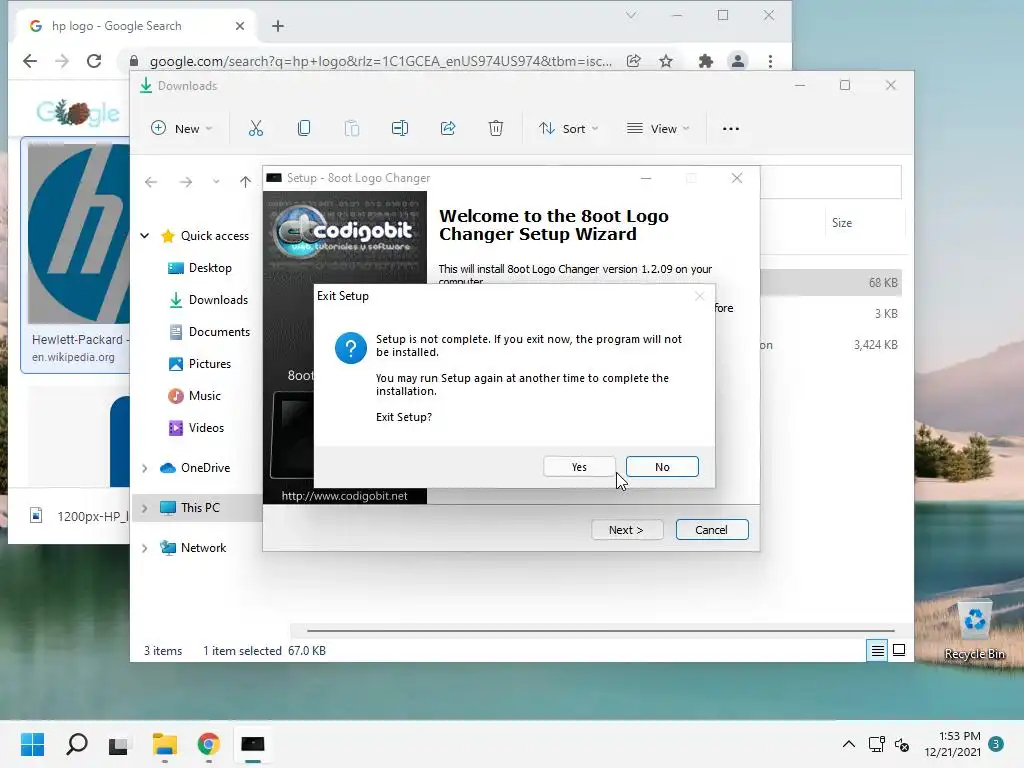Image resolution: width=1024 pixels, height=768 pixels.
Task: Click the Share icon in Explorer toolbar
Action: [448, 129]
